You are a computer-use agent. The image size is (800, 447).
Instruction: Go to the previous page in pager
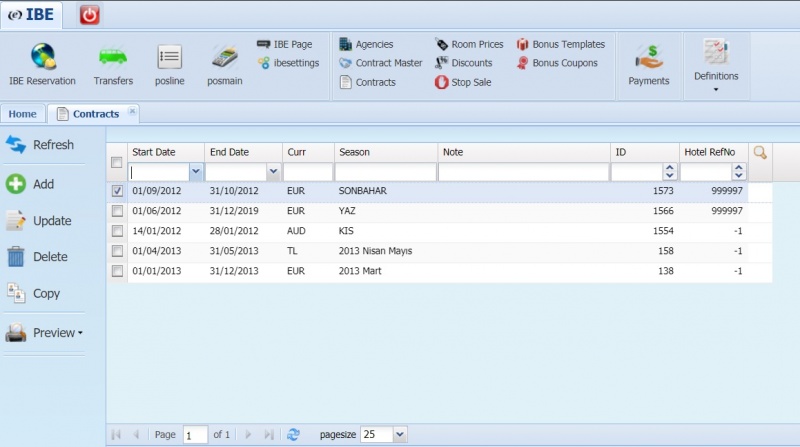tap(136, 434)
